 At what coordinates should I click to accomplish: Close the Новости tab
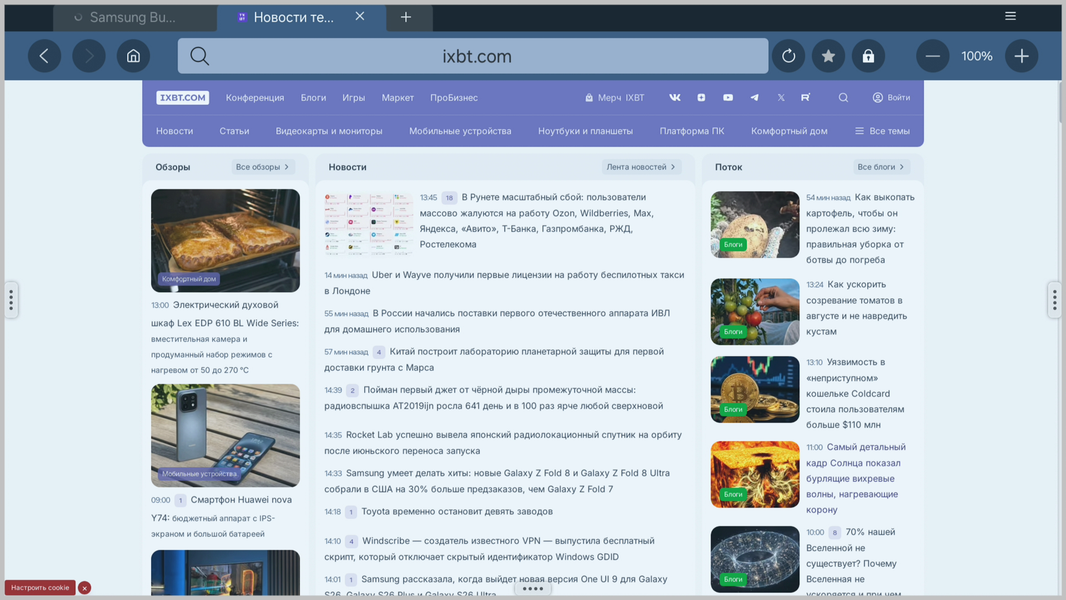tap(360, 16)
